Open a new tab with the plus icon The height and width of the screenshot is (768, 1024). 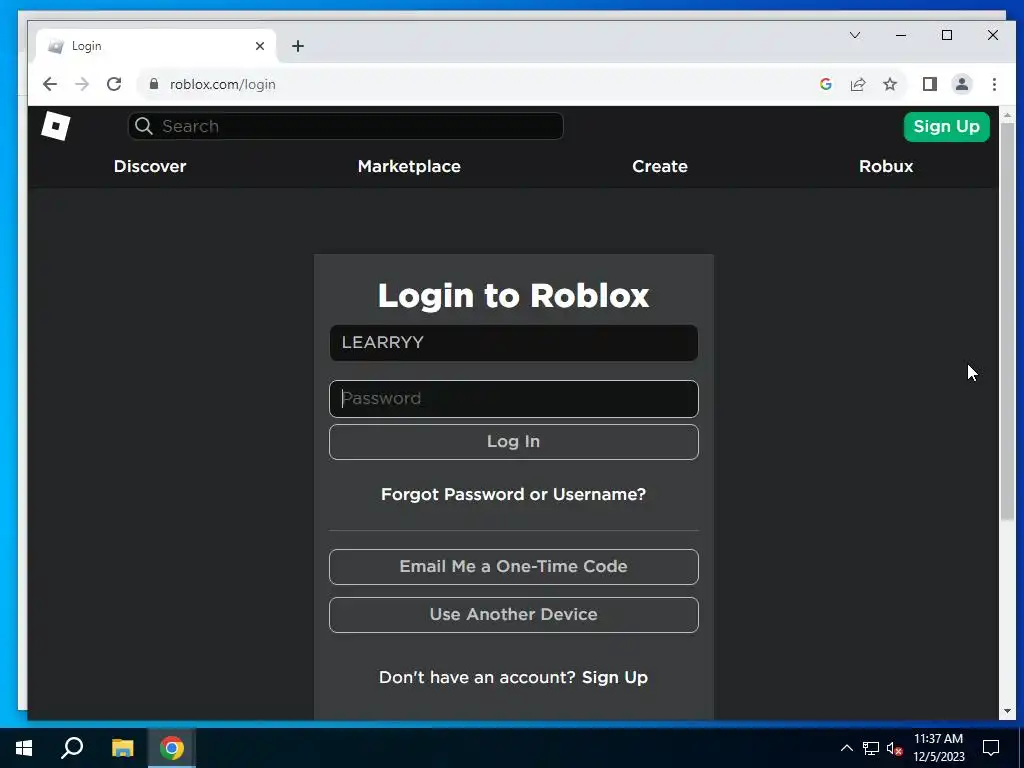pos(298,46)
